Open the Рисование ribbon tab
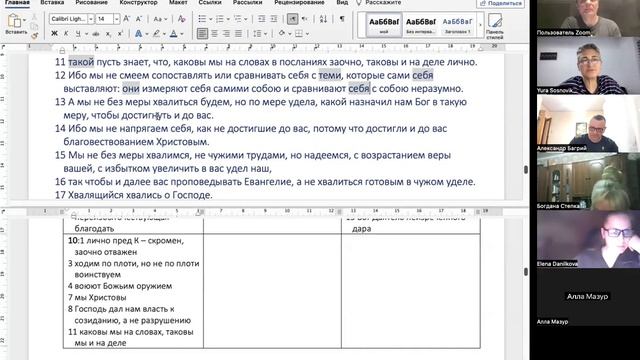 [91, 2]
